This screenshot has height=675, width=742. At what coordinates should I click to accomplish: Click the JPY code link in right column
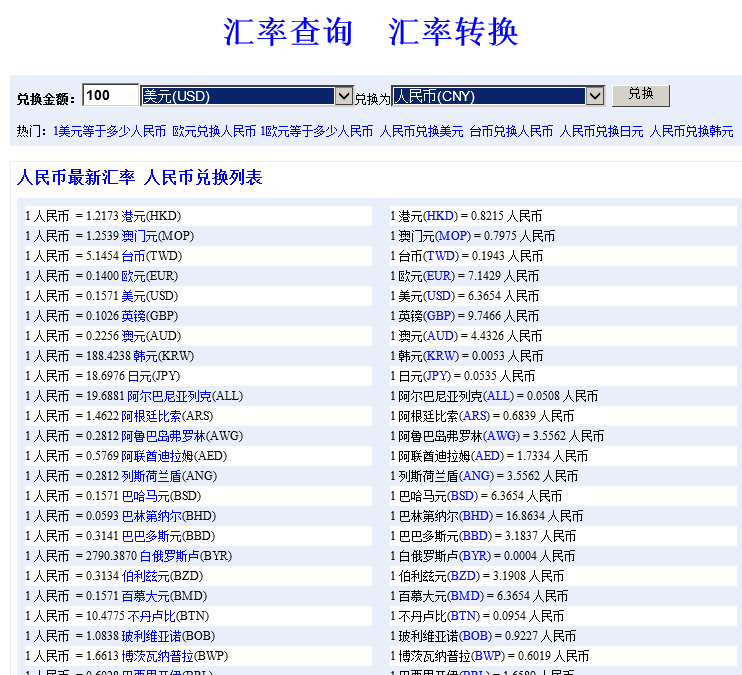tap(437, 376)
